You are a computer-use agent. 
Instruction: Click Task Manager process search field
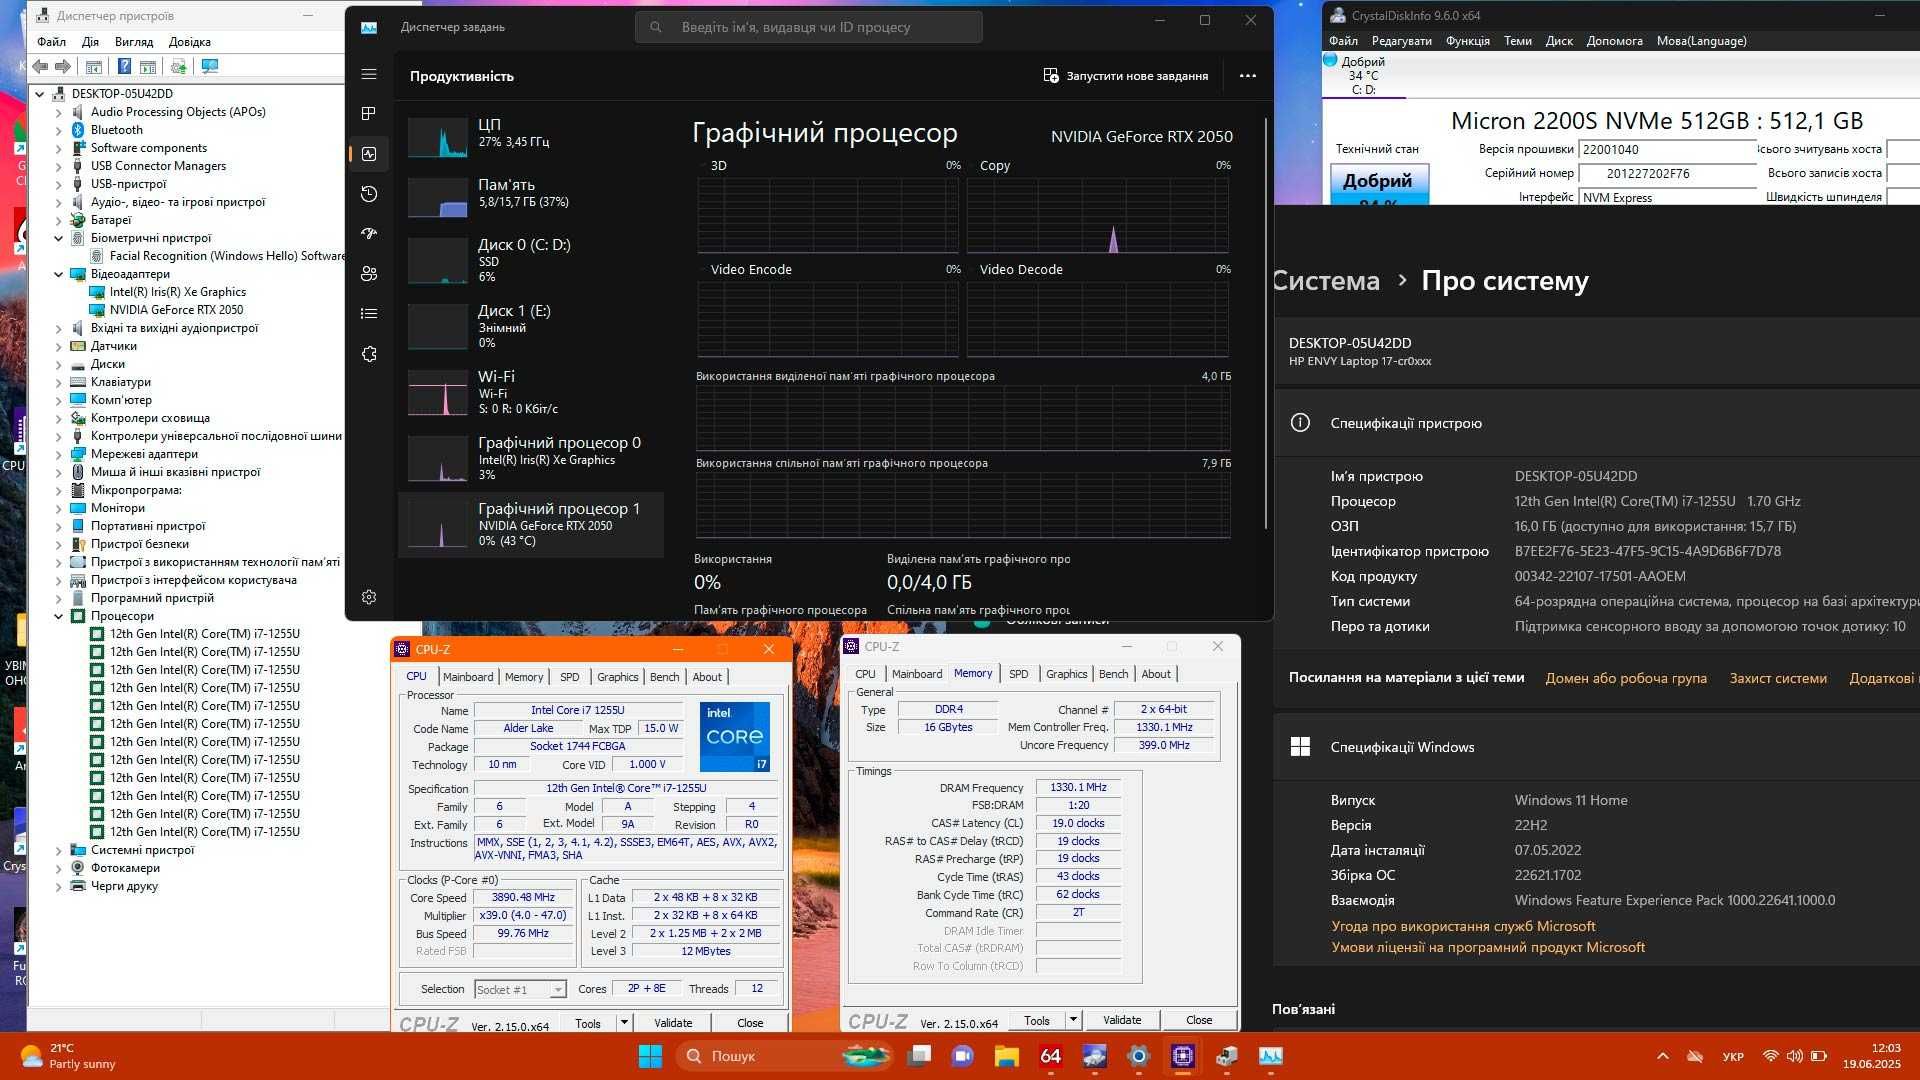pyautogui.click(x=809, y=27)
